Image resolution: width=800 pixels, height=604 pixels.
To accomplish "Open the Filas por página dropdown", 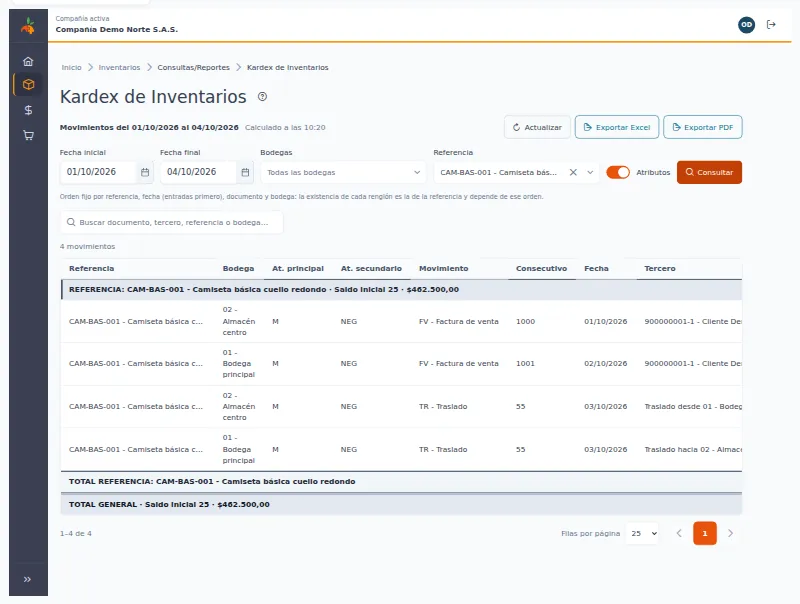I will point(642,534).
